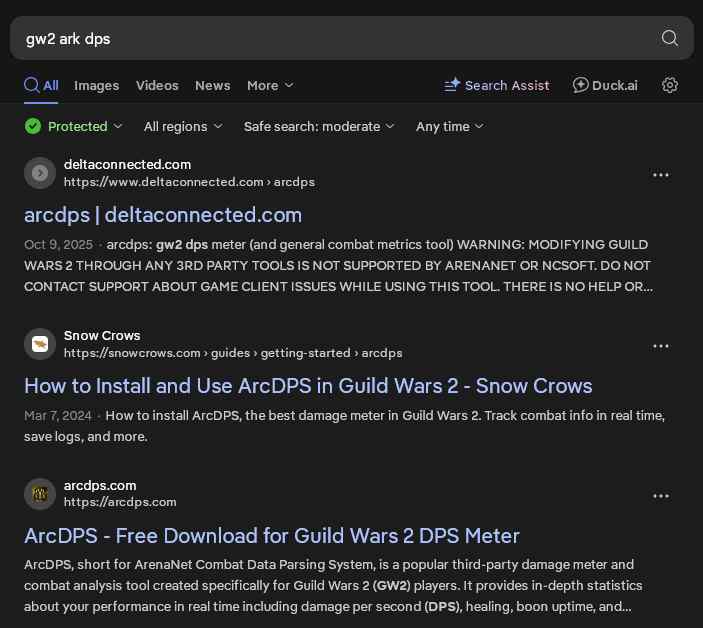Open the Any time filter dropdown
The width and height of the screenshot is (703, 628).
450,126
